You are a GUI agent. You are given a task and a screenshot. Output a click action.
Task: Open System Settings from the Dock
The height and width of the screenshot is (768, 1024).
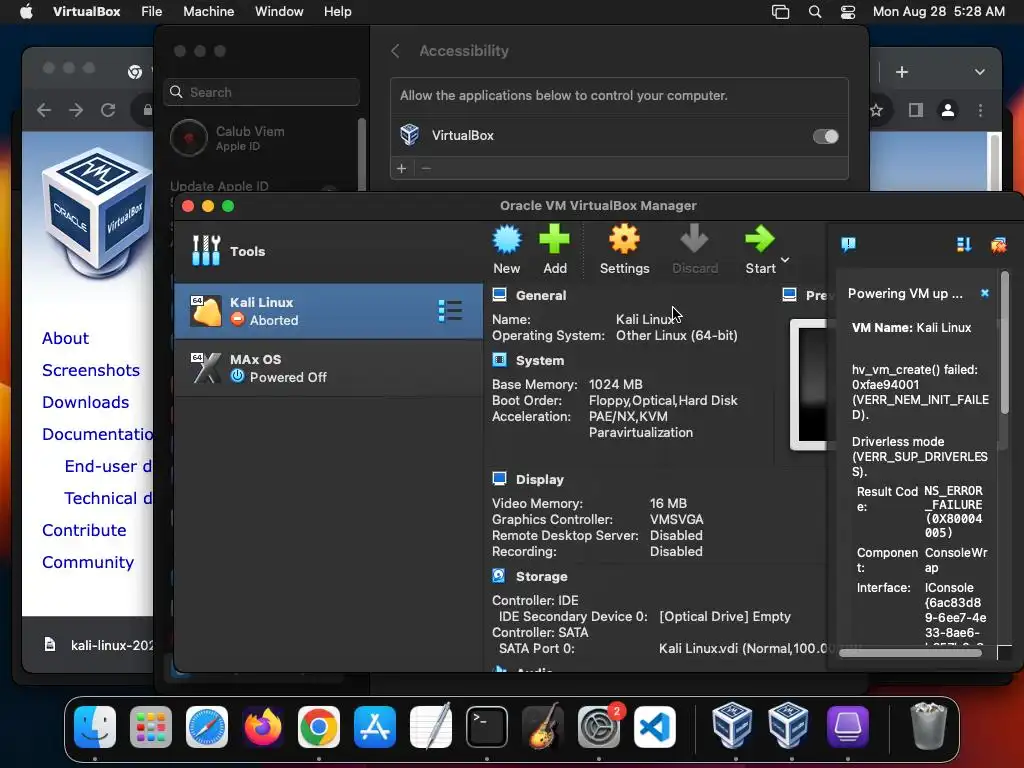tap(599, 727)
